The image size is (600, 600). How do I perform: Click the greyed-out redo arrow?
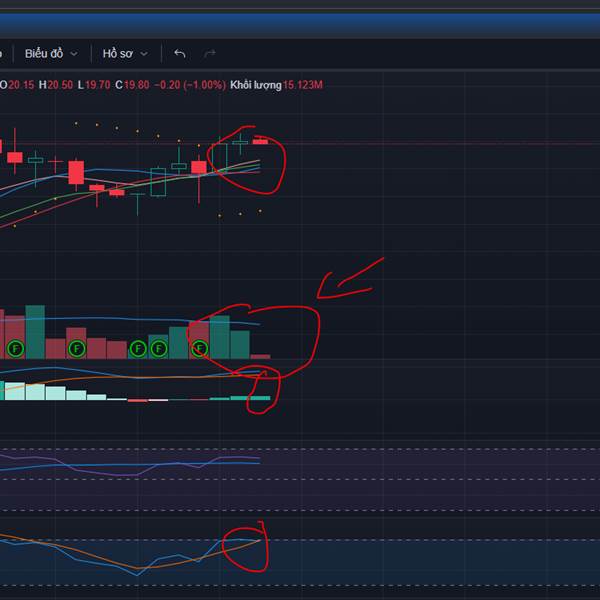coord(209,54)
